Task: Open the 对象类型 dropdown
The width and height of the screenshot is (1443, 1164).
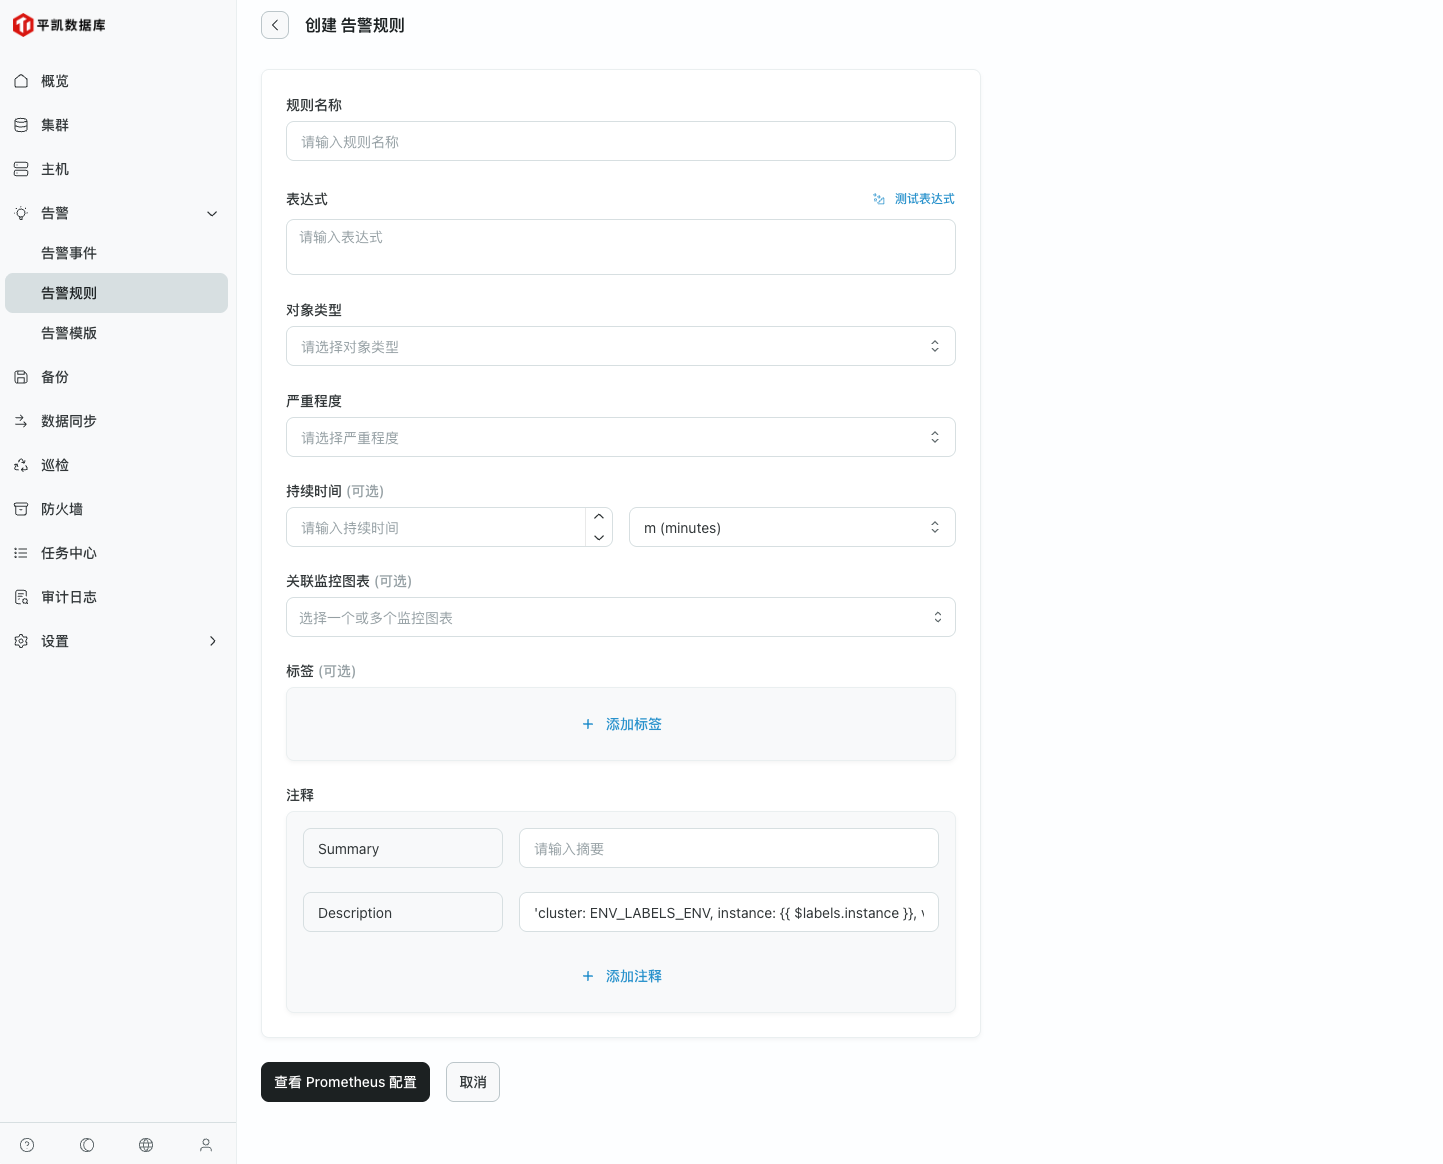Action: (x=620, y=346)
